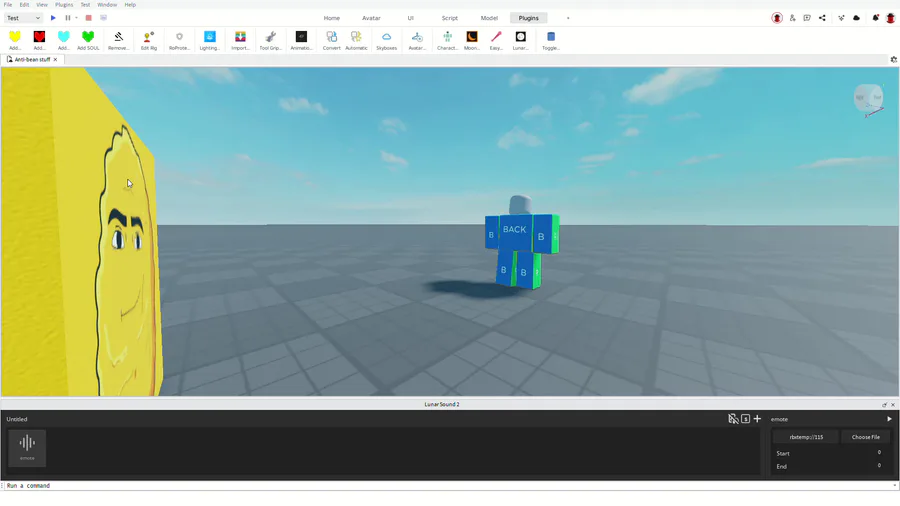Viewport: 900px width, 506px height.
Task: Open the Window menu
Action: (x=107, y=5)
